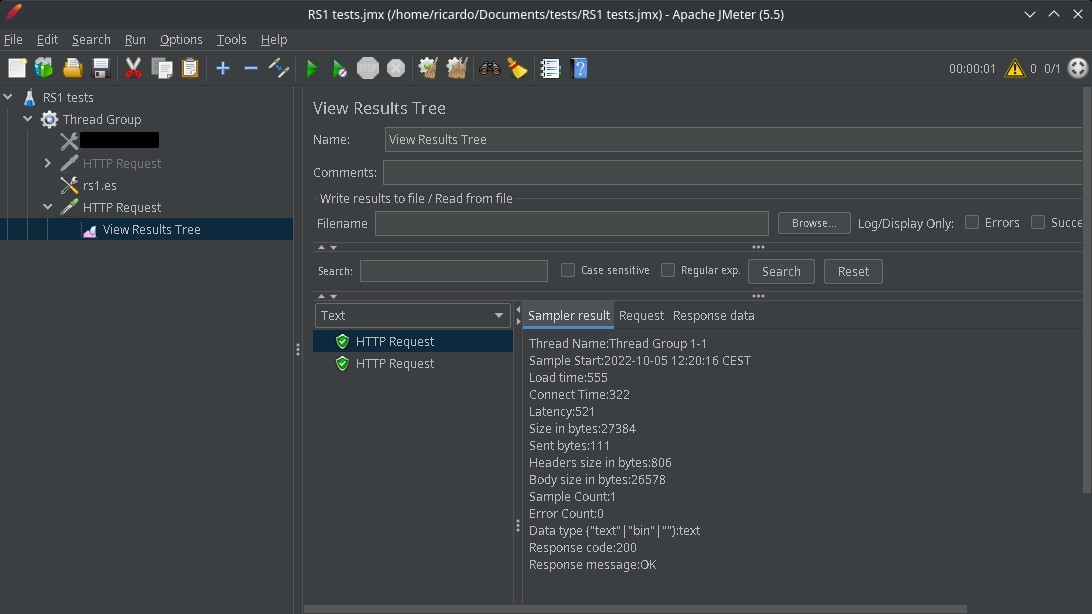The height and width of the screenshot is (614, 1092).
Task: Open Help with the question mark icon
Action: pyautogui.click(x=579, y=68)
